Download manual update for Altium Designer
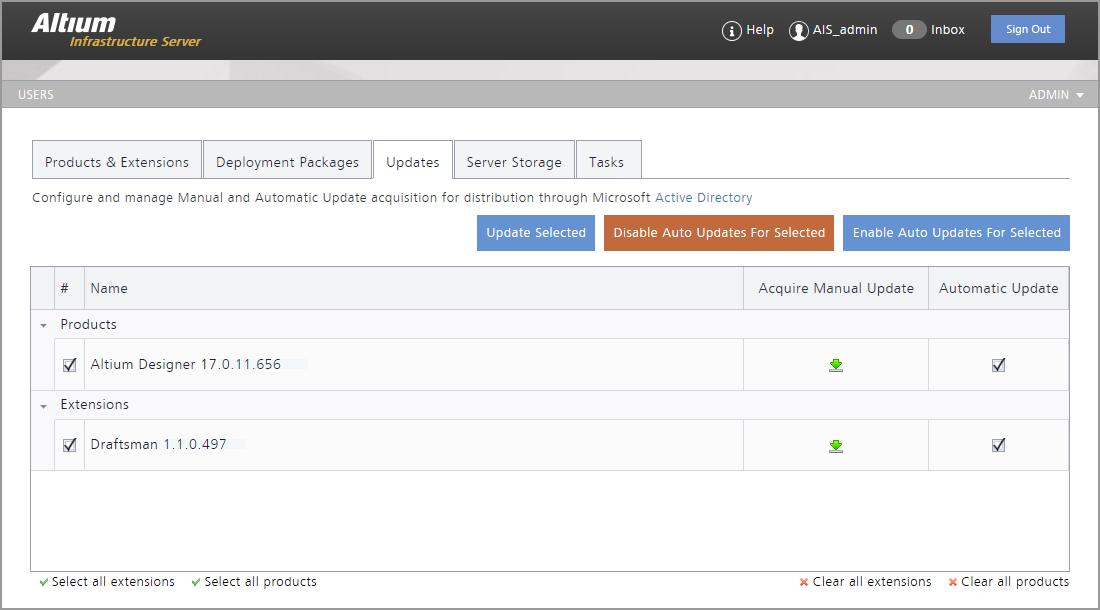The image size is (1100, 610). (x=836, y=365)
